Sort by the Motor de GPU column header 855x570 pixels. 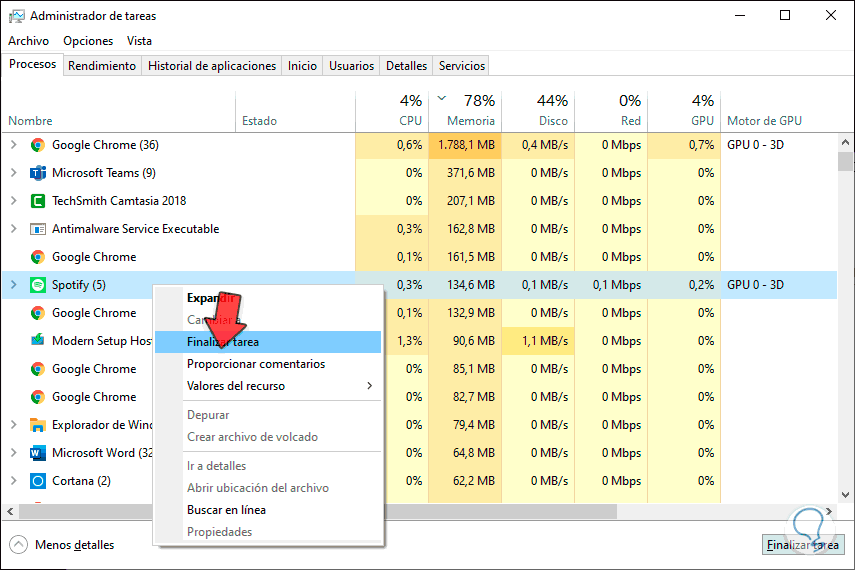coord(779,112)
